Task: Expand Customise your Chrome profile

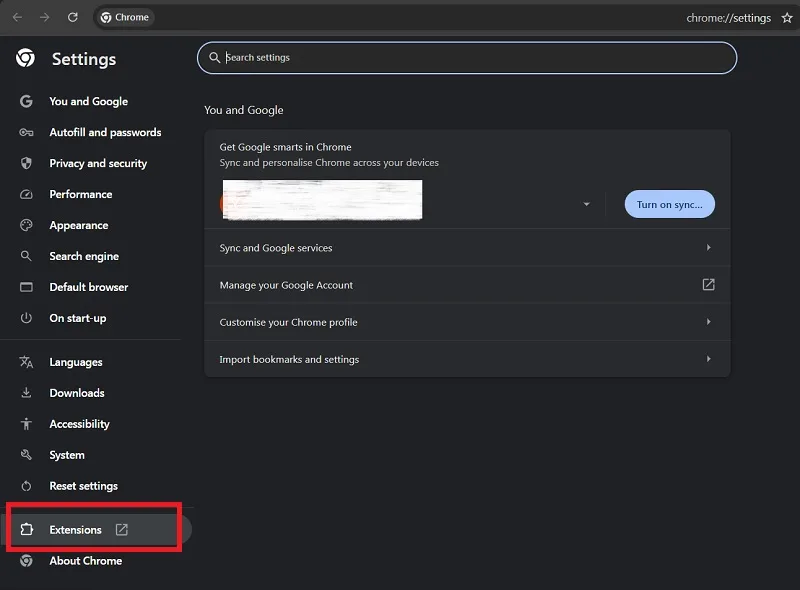Action: point(467,322)
